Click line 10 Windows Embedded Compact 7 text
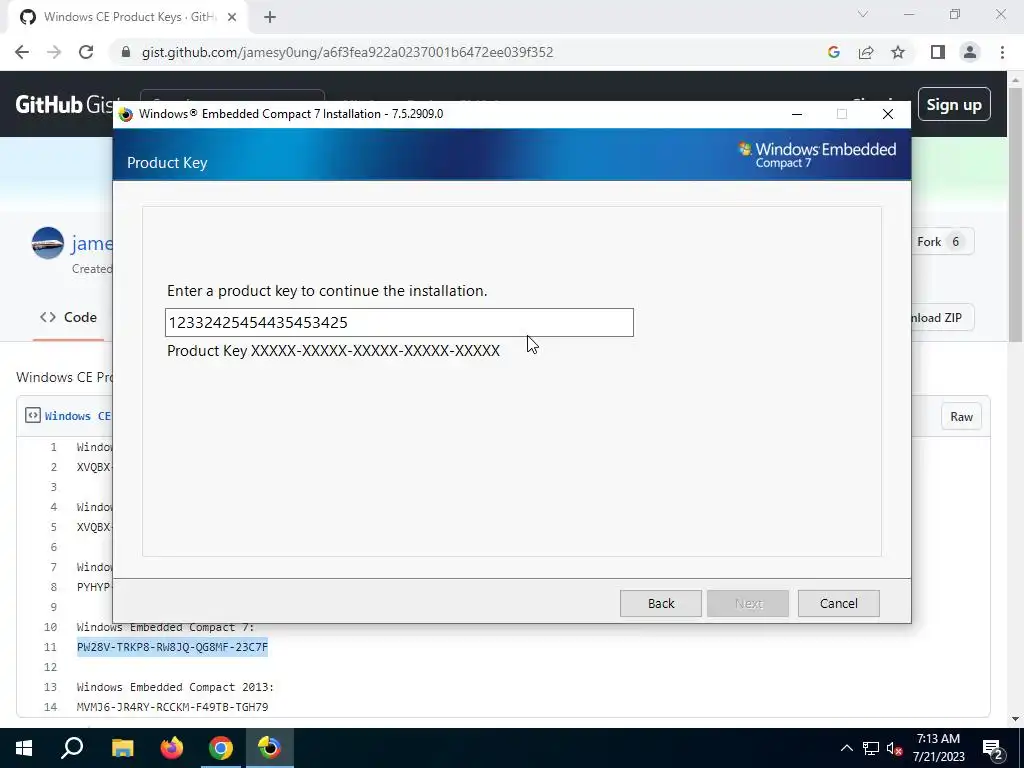1024x768 pixels. click(x=165, y=627)
